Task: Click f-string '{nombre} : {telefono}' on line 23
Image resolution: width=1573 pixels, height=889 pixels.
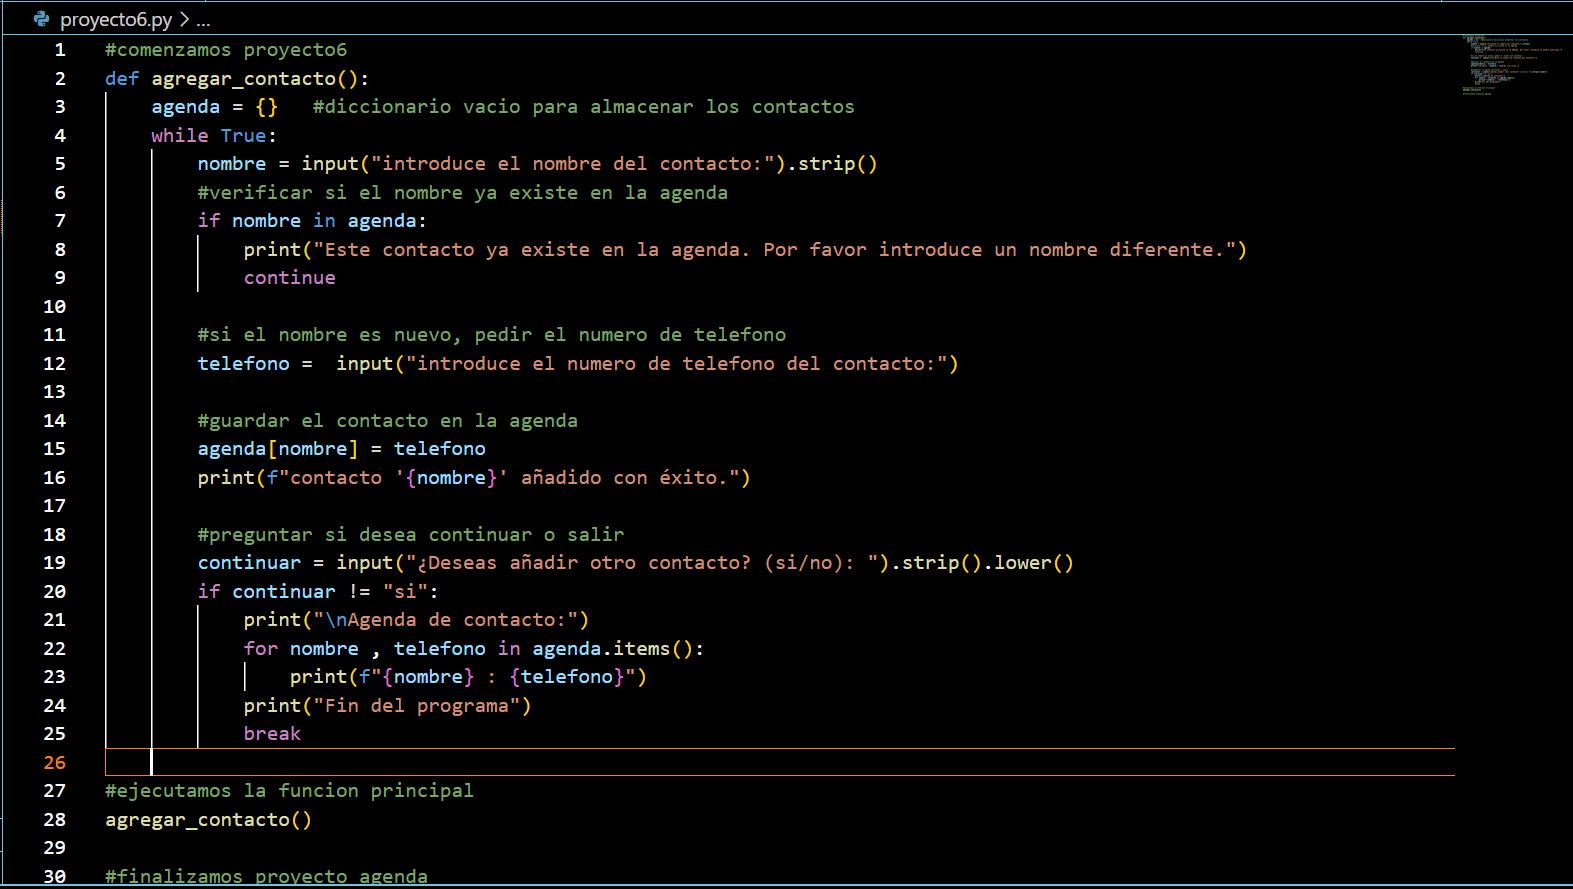Action: pyautogui.click(x=498, y=677)
